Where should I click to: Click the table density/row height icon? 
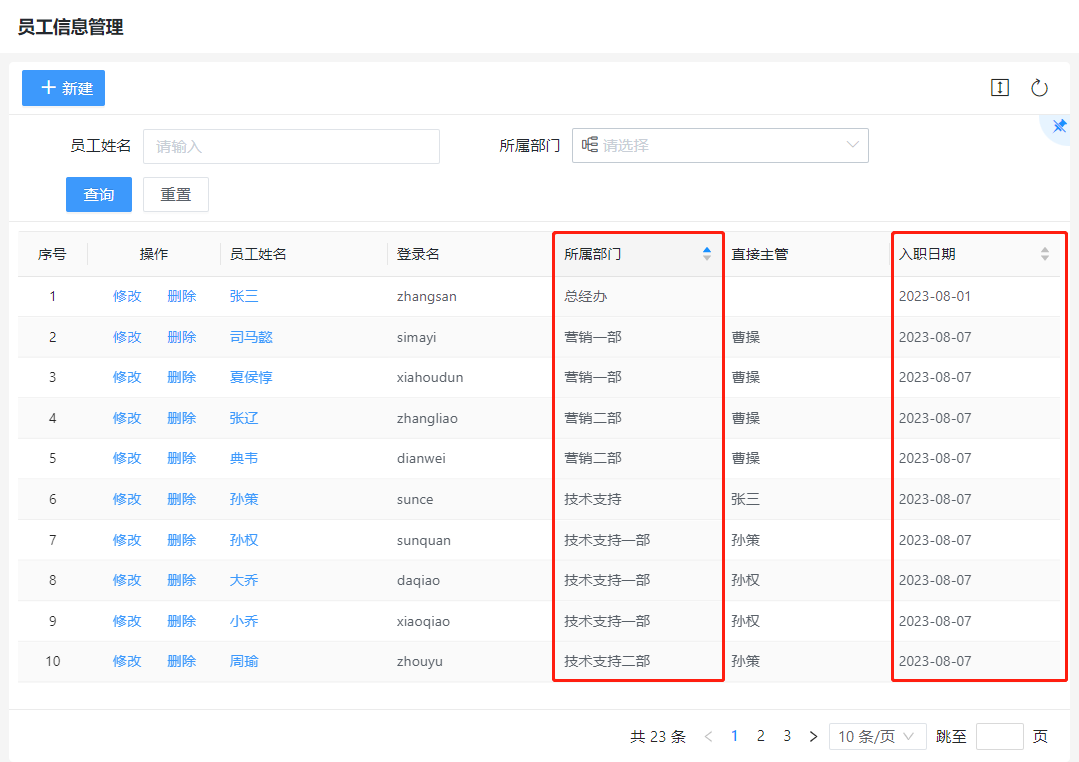point(999,88)
